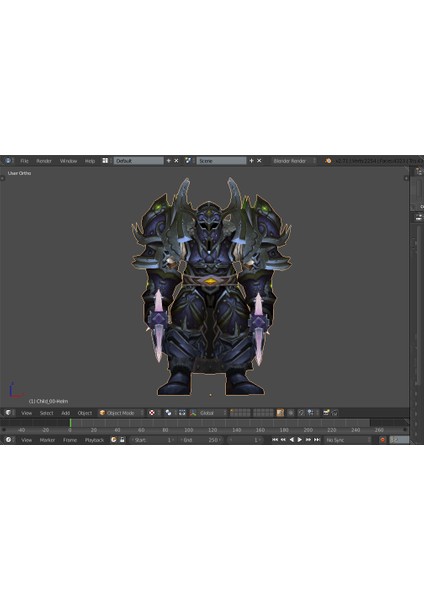Add a new screen layout with plus
Viewport: 424px width, 600px height.
[169, 161]
